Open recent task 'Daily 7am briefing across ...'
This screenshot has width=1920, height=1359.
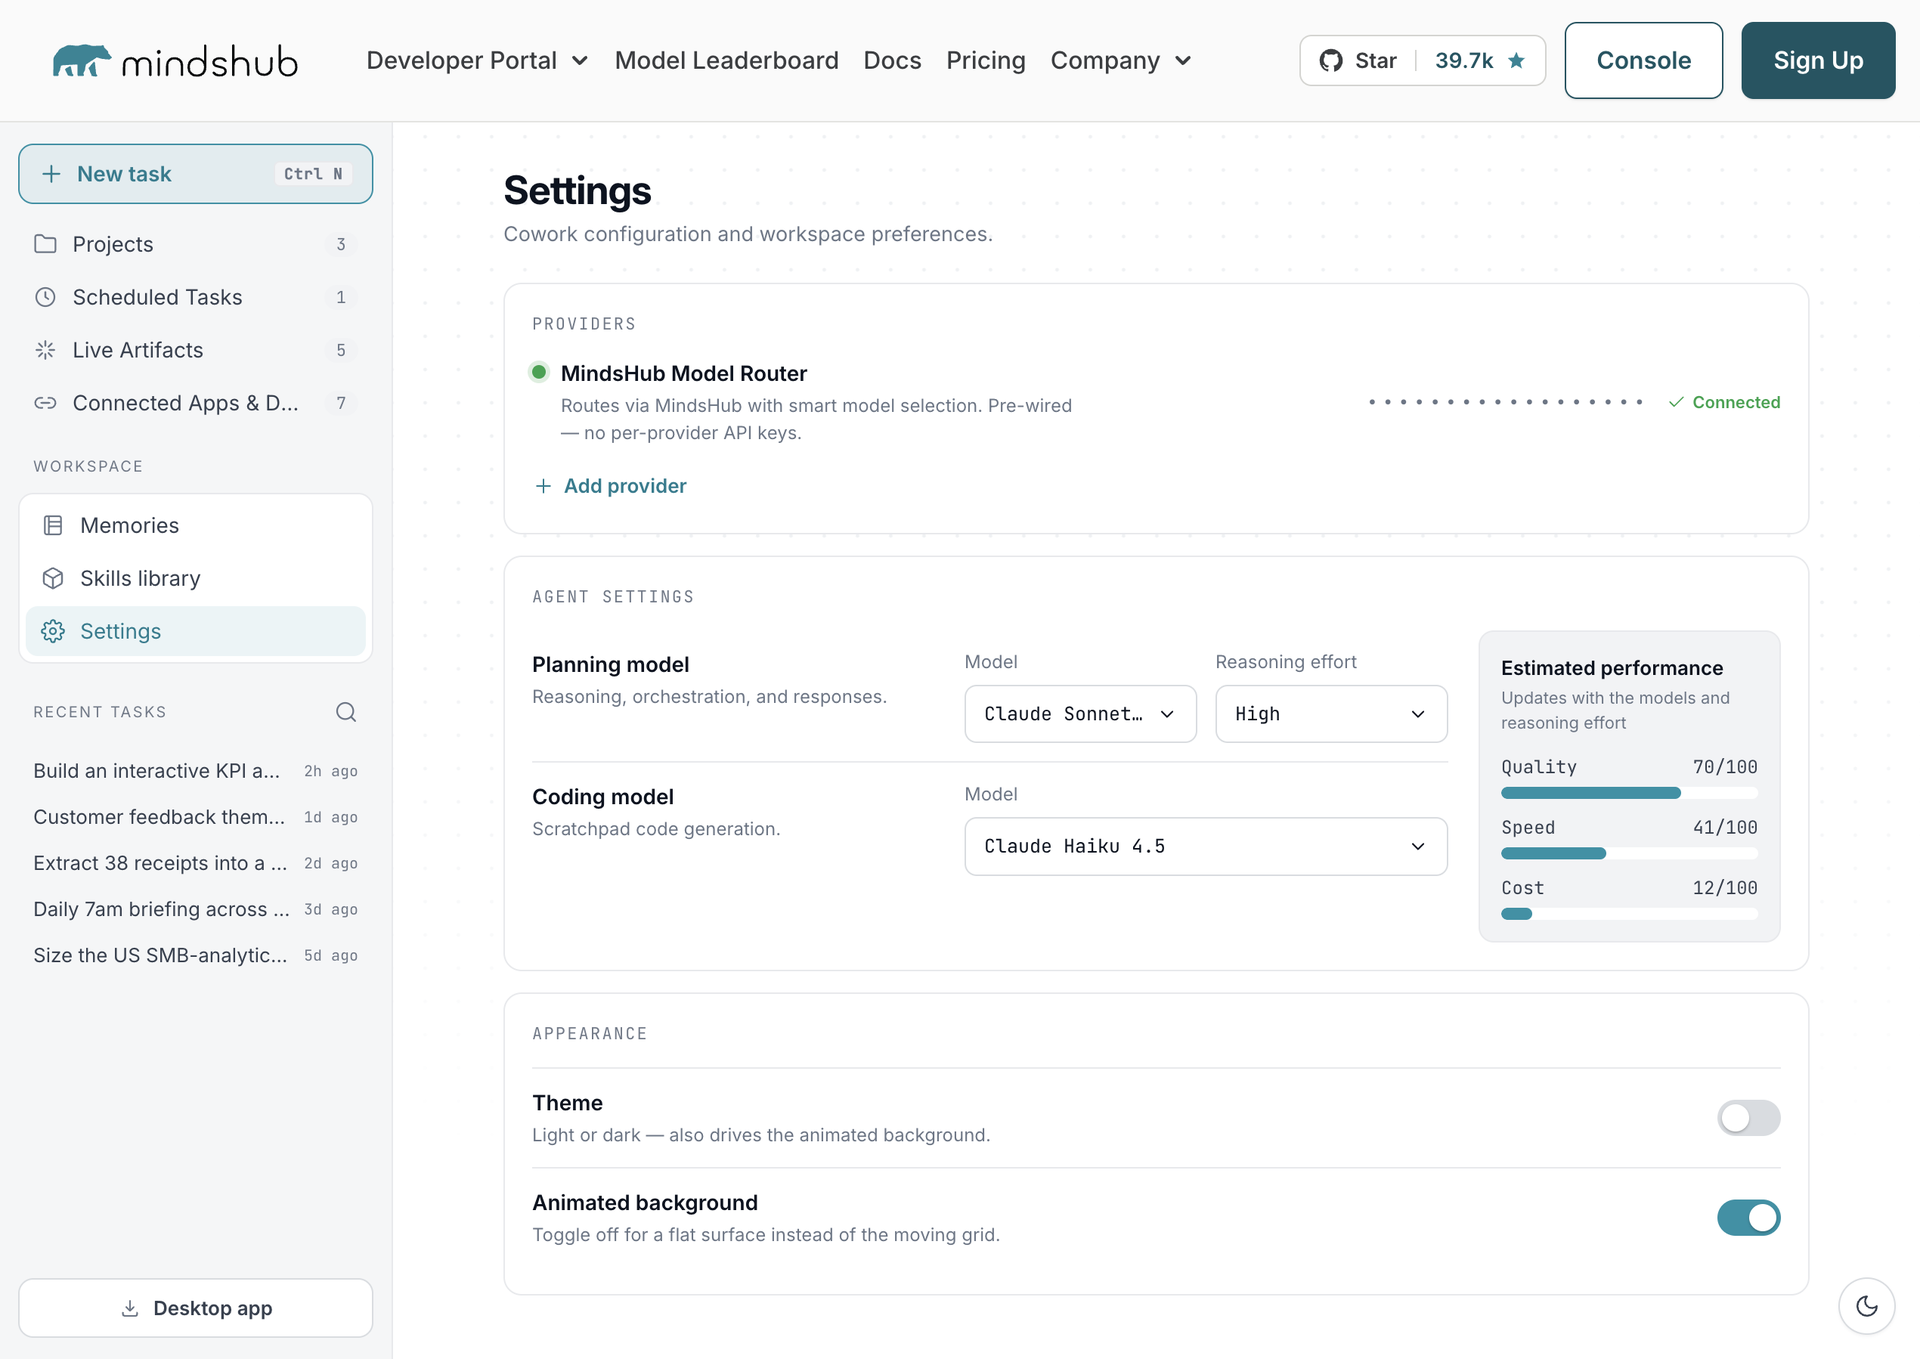[x=196, y=909]
